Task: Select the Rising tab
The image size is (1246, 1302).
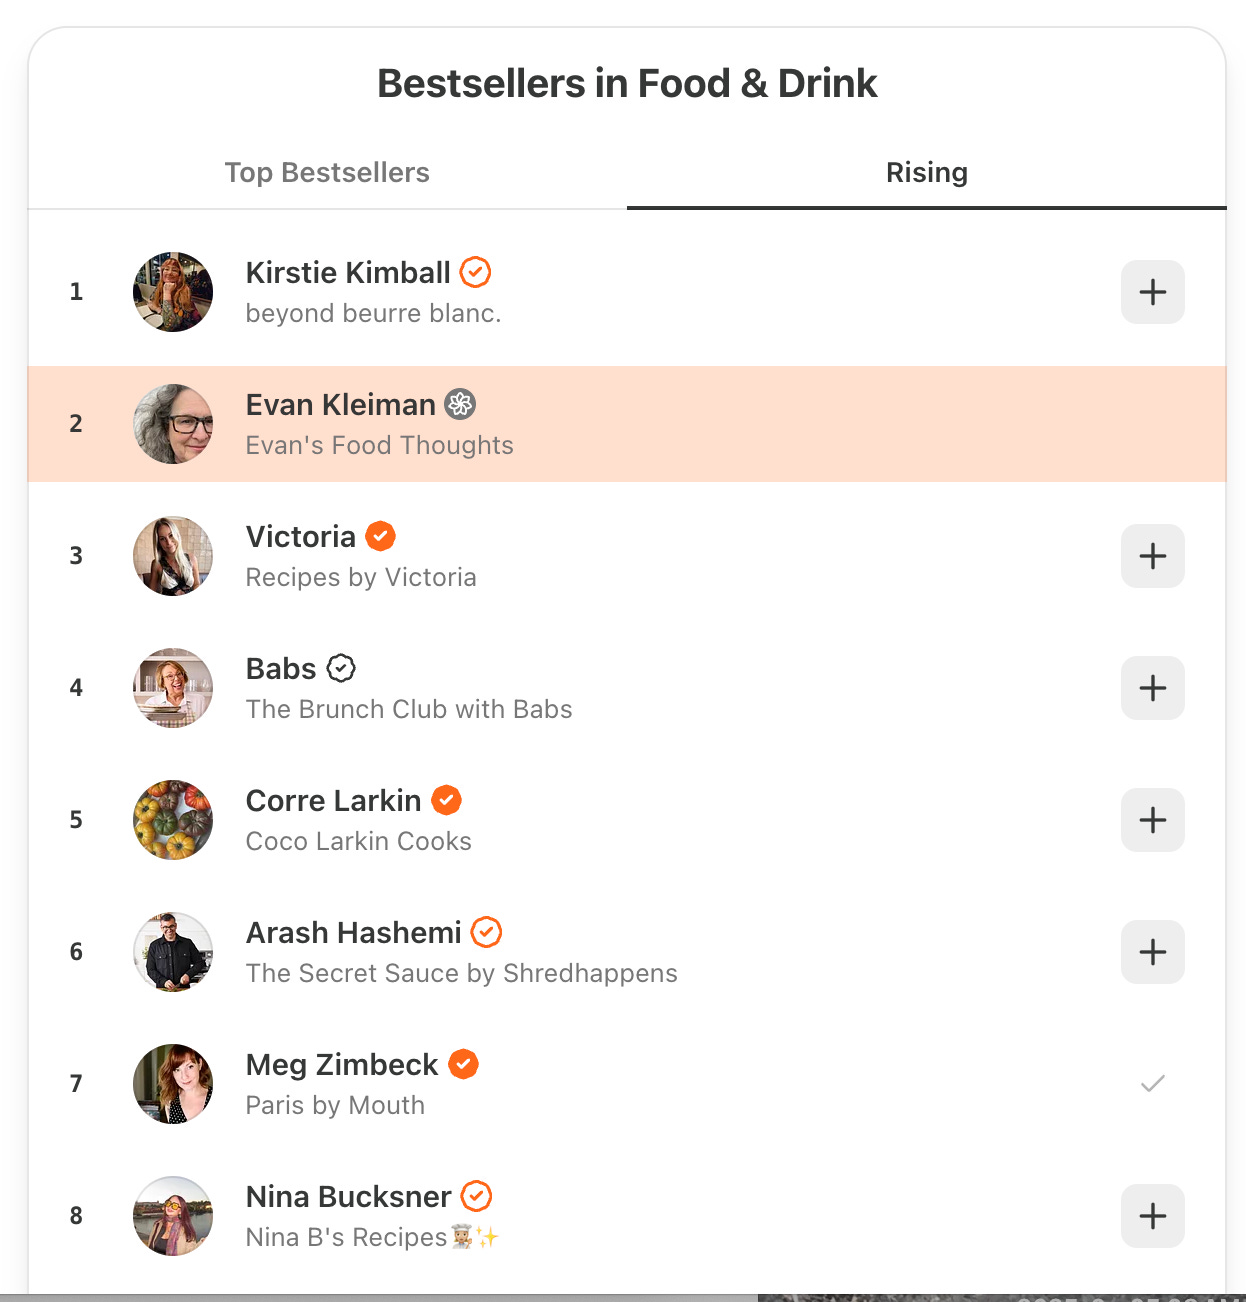Action: (926, 172)
